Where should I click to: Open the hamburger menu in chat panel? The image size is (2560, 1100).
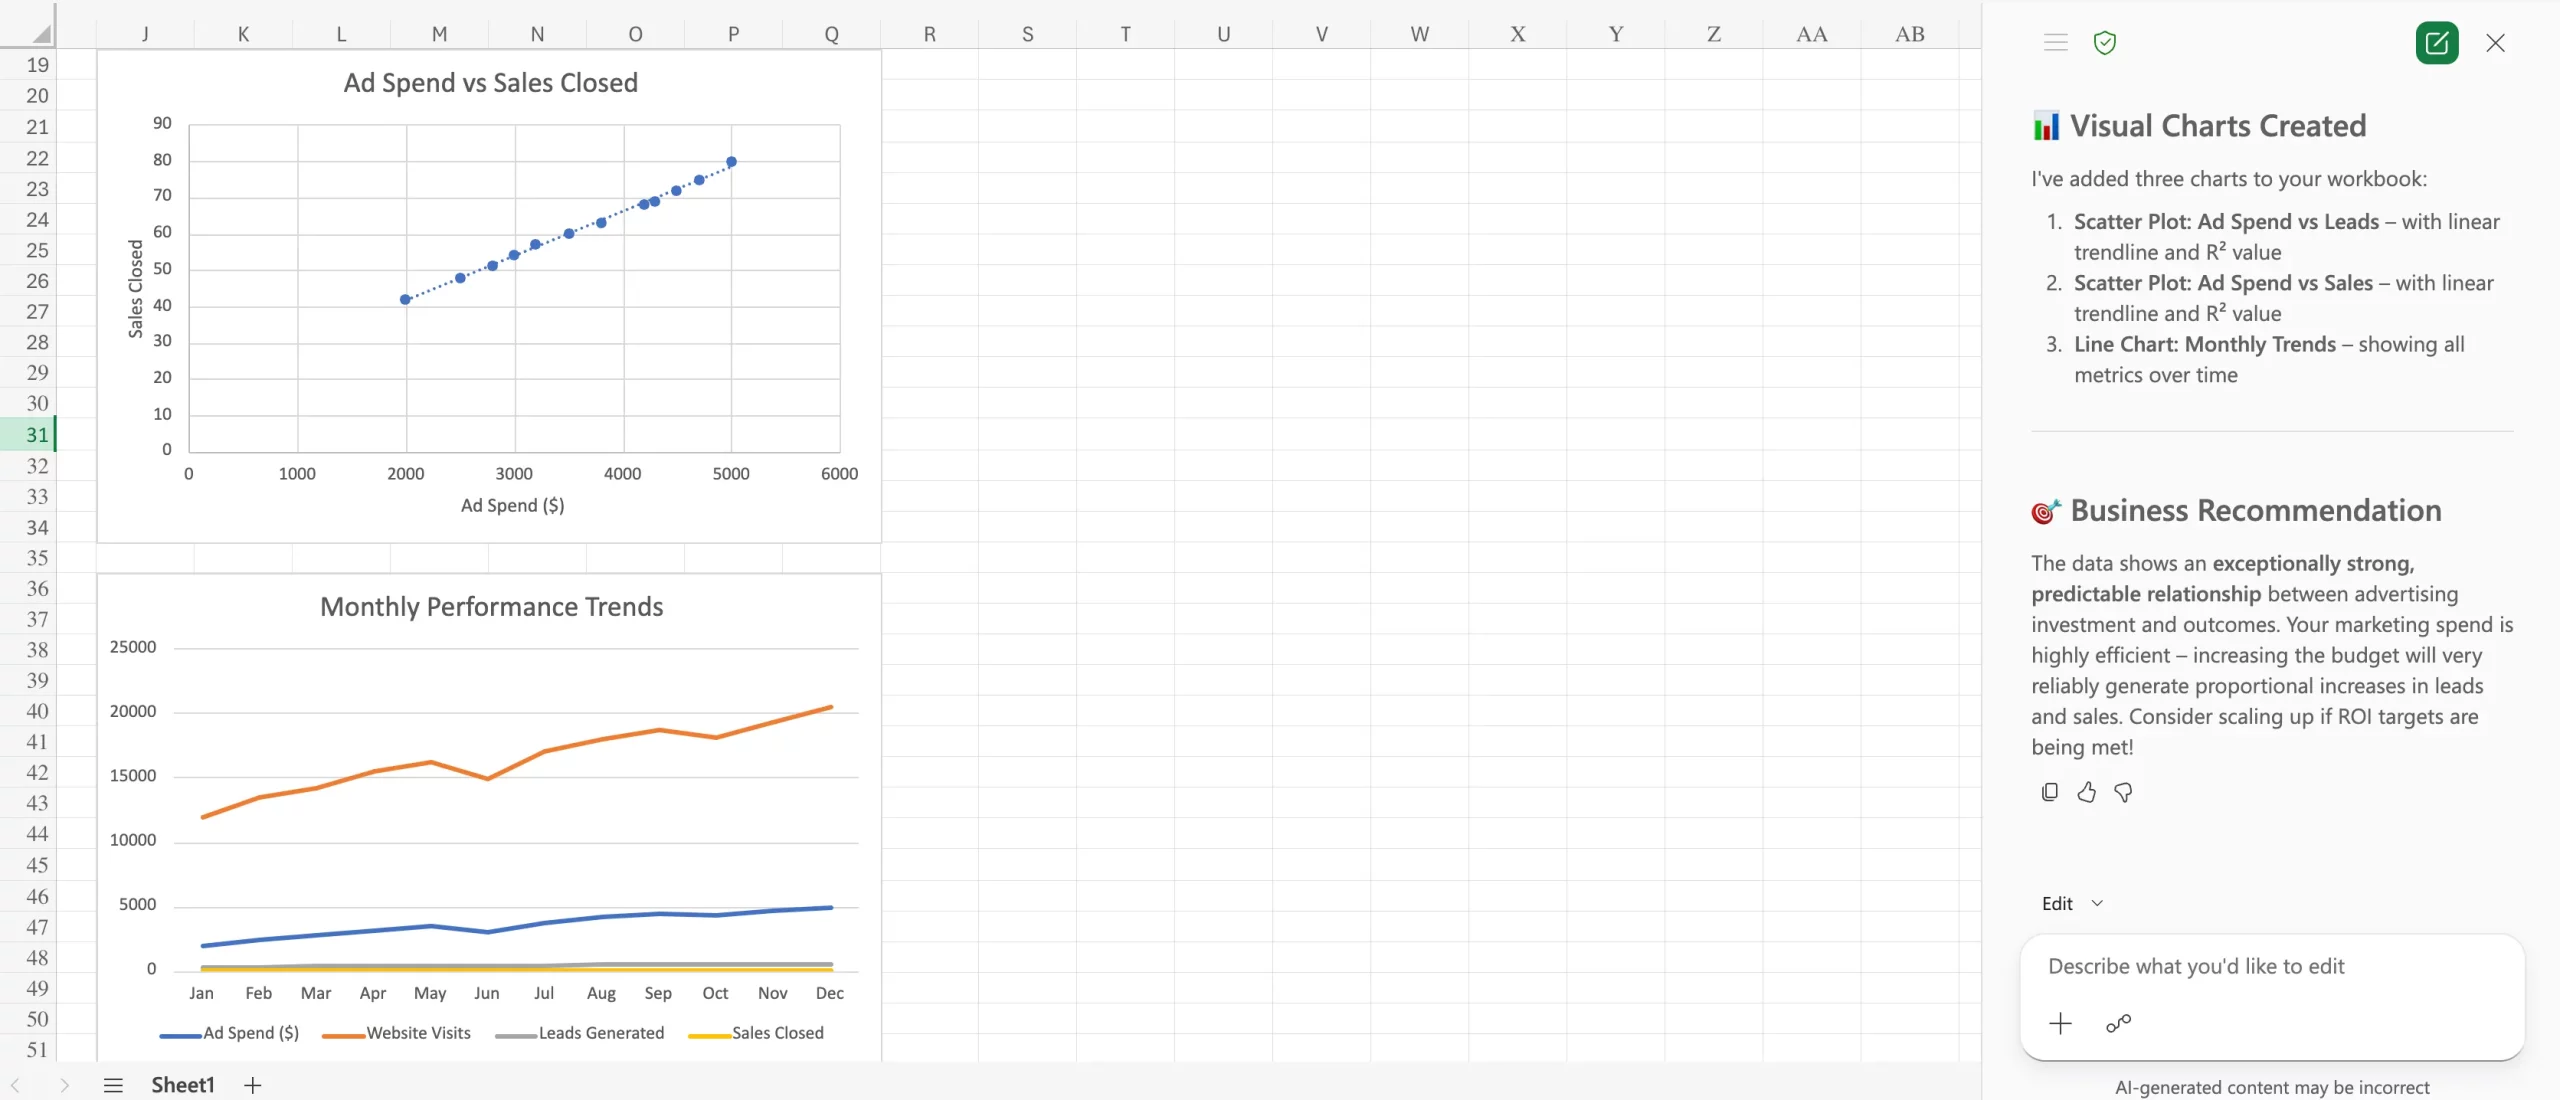tap(2055, 43)
